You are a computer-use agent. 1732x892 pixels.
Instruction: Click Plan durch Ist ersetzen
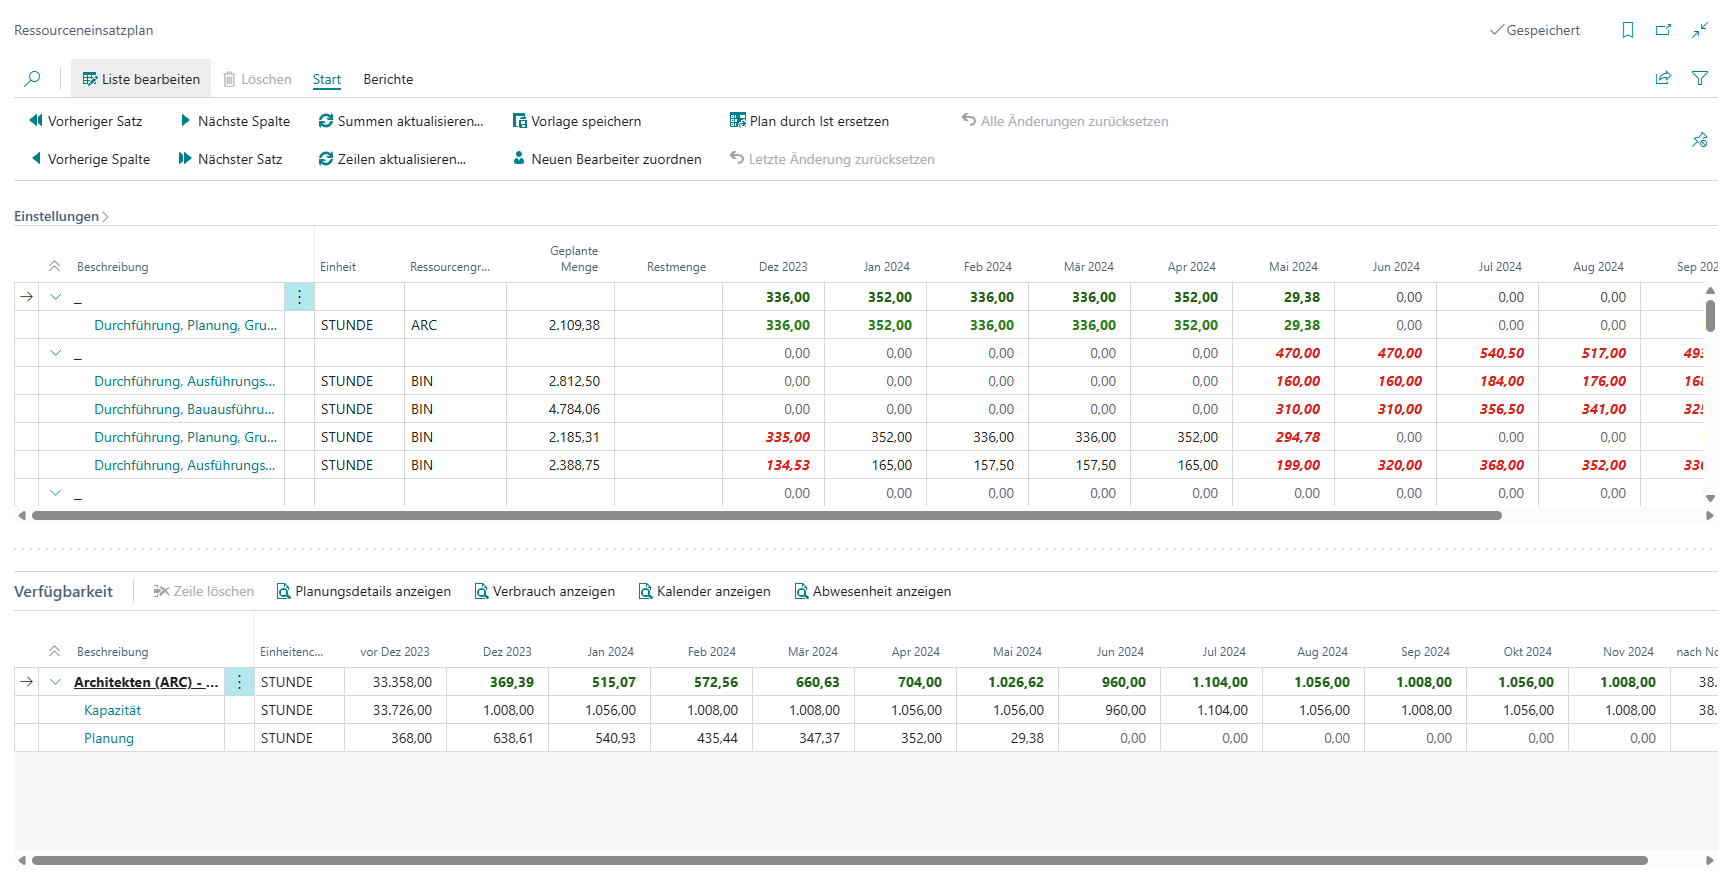point(810,121)
